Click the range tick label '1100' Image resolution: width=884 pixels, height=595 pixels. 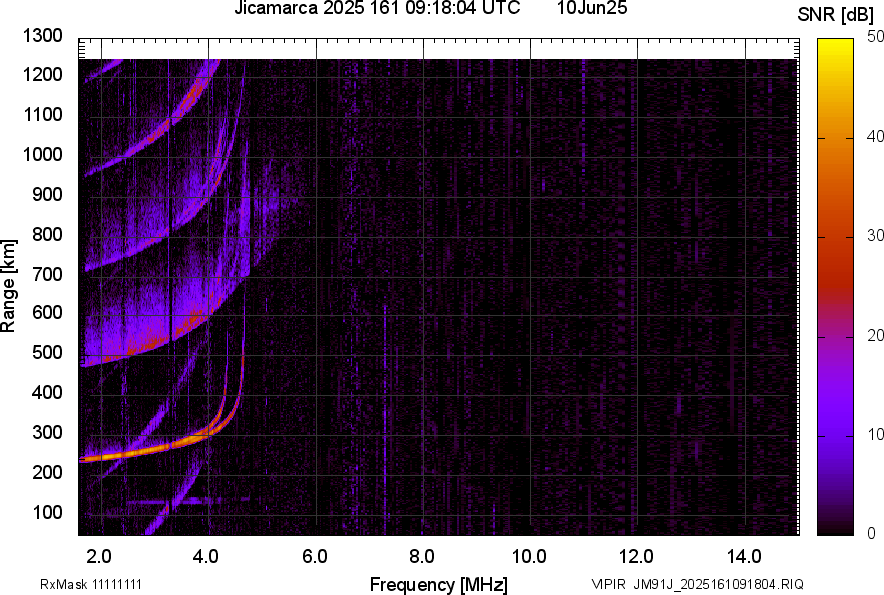(43, 114)
